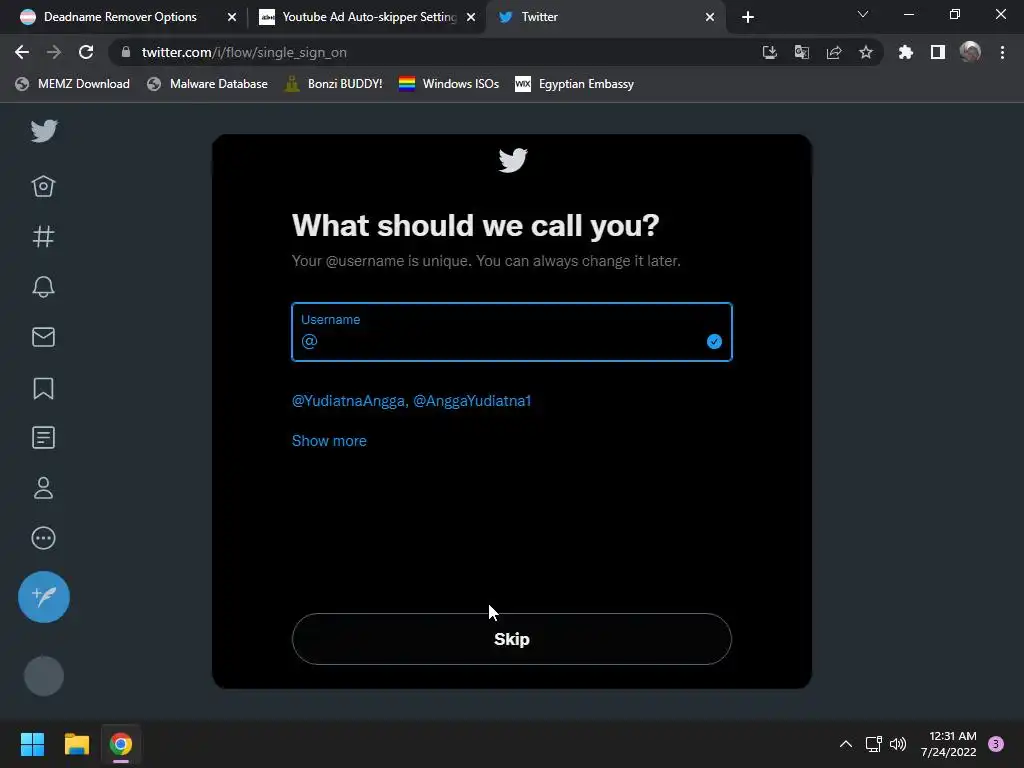The height and width of the screenshot is (768, 1024).
Task: Open Lists icon in sidebar
Action: [44, 438]
